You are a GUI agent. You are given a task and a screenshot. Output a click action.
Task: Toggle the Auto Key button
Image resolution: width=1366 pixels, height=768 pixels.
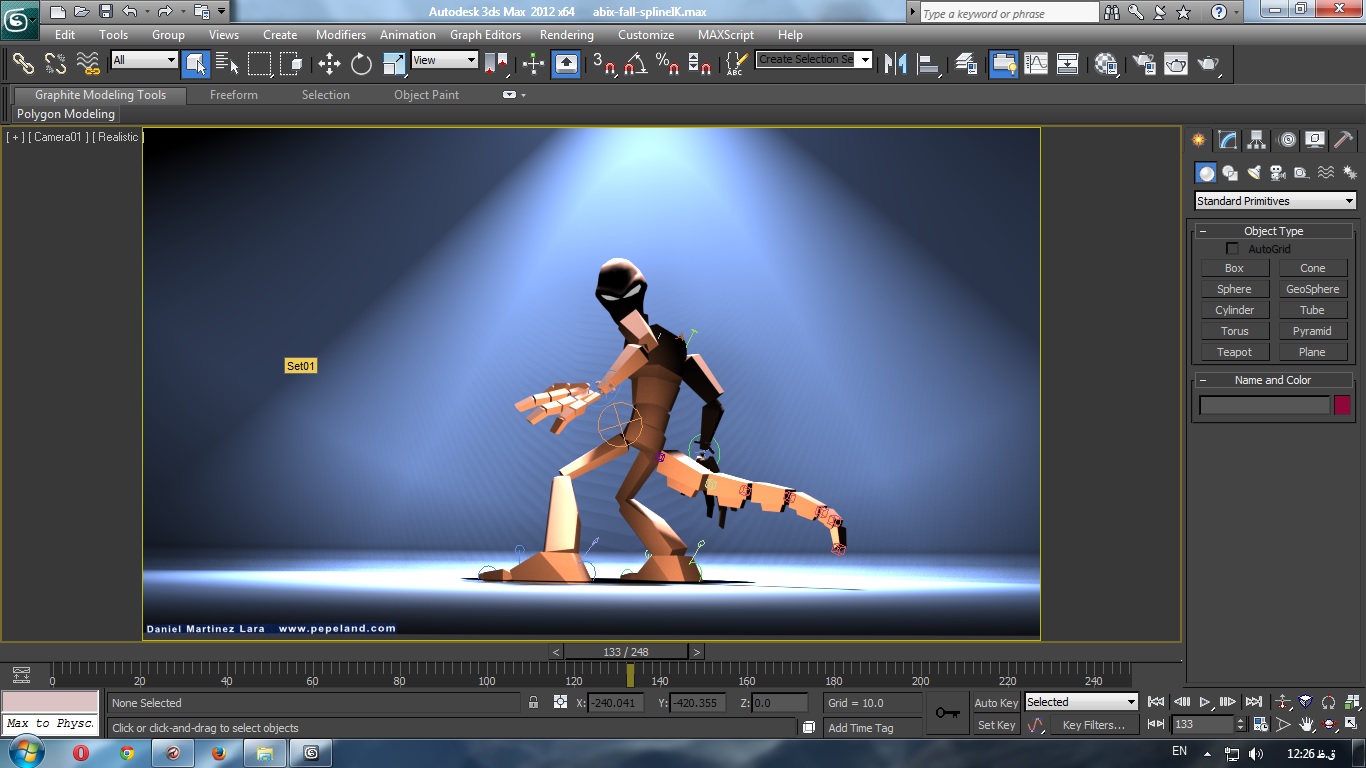996,703
